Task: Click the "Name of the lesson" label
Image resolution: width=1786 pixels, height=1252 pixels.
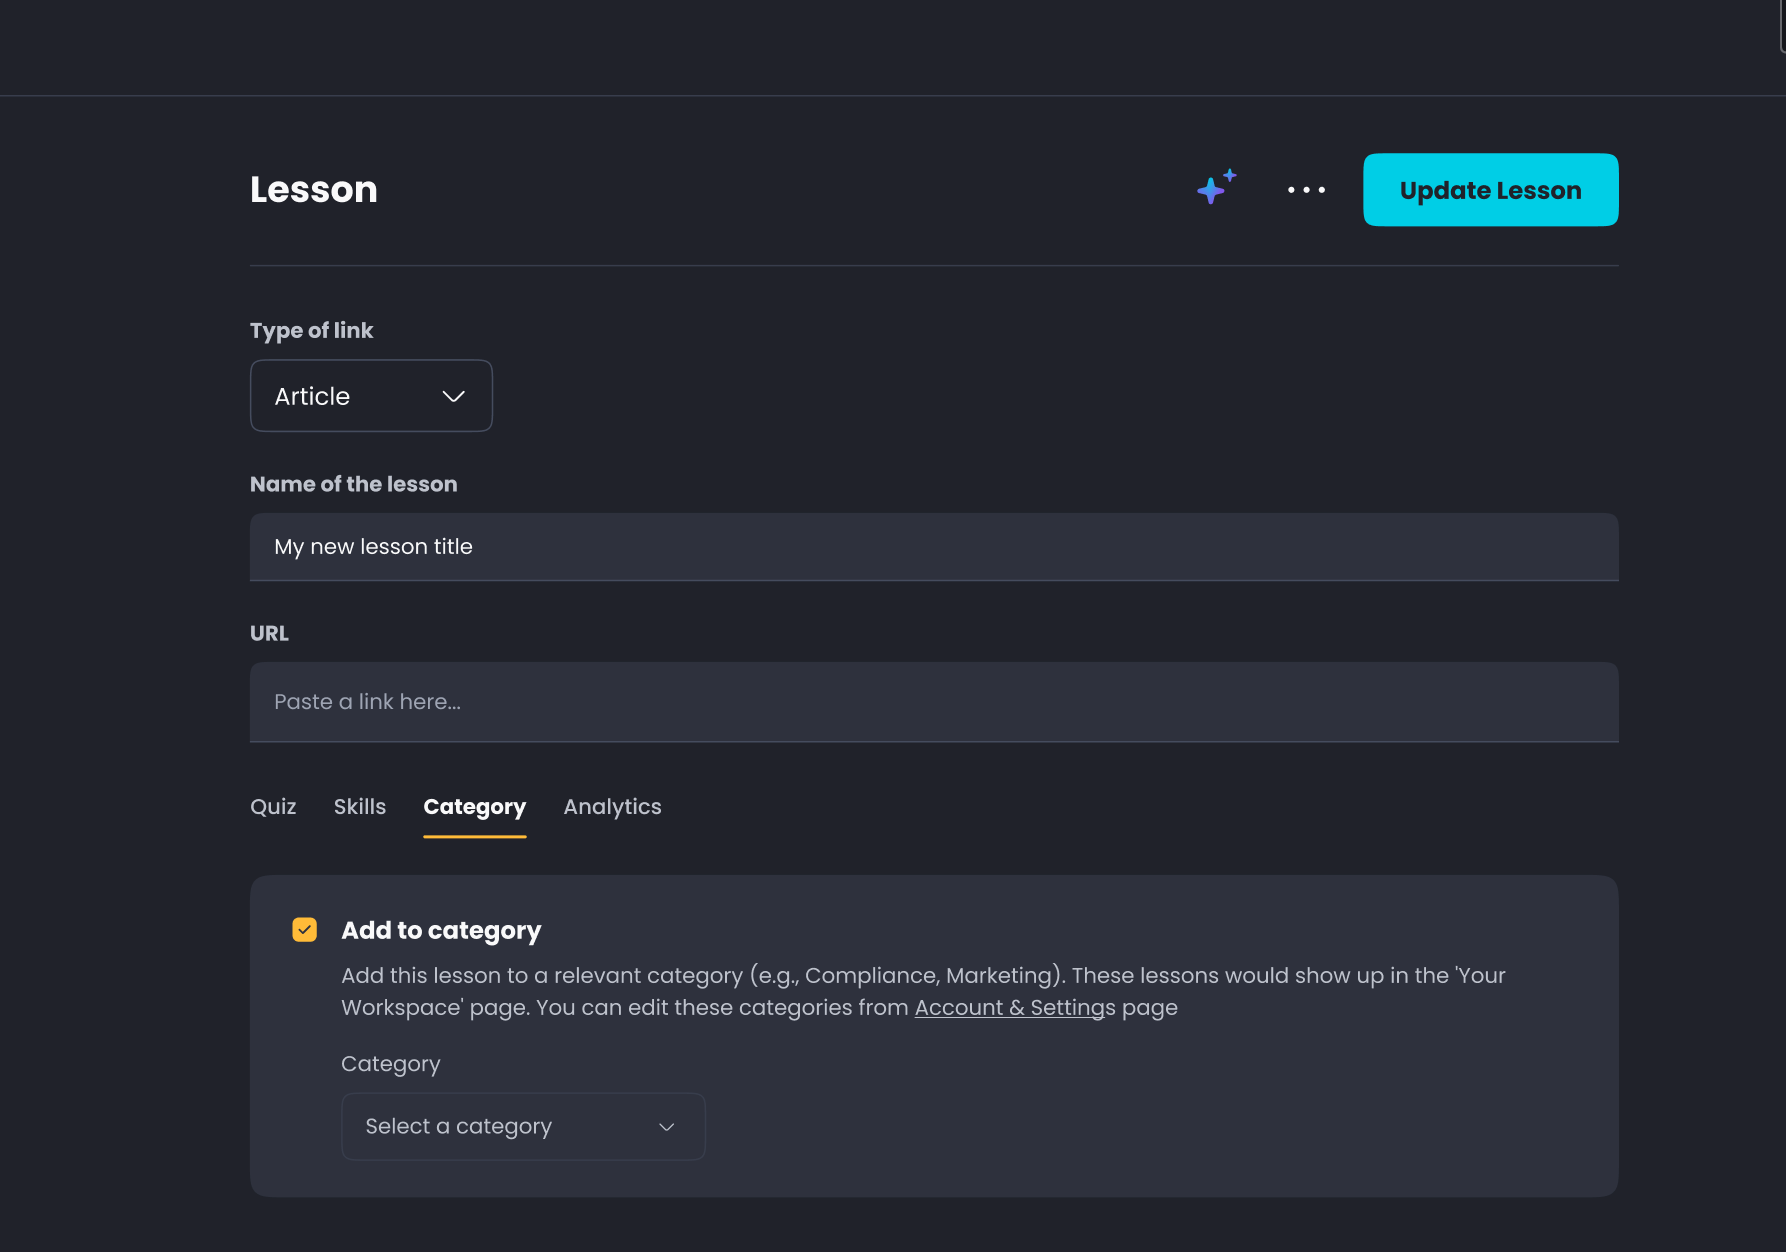Action: pyautogui.click(x=354, y=484)
